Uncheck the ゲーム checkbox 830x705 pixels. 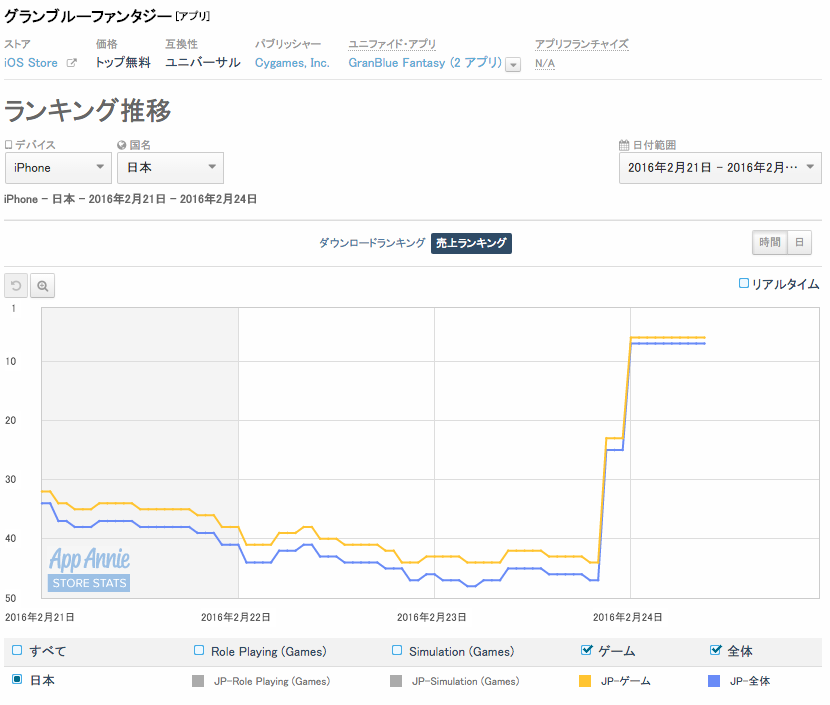(x=587, y=649)
